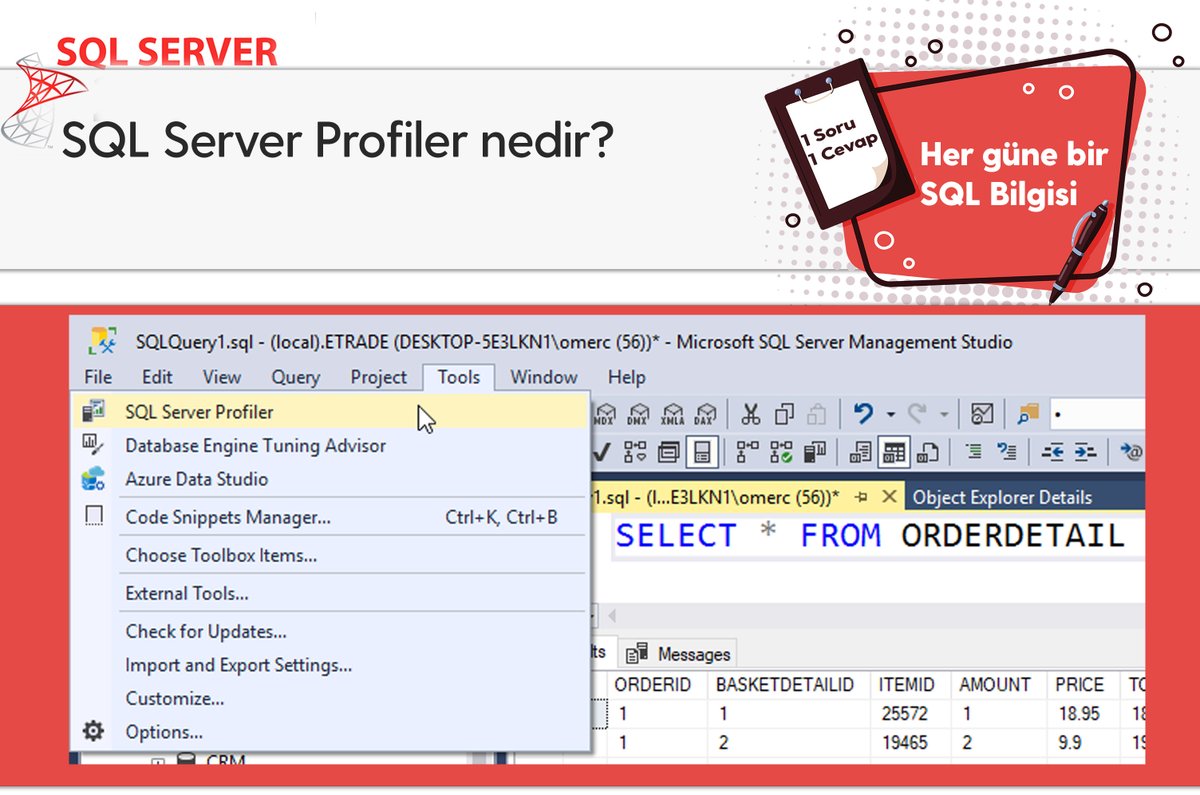The image size is (1200, 795).
Task: Specify values for template parameters icon
Action: [1131, 453]
